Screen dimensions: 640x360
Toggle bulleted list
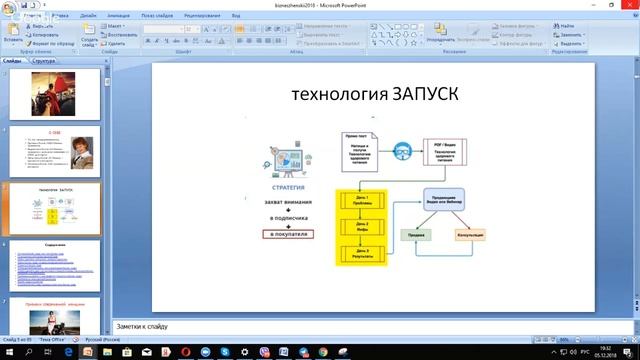tap(240, 29)
